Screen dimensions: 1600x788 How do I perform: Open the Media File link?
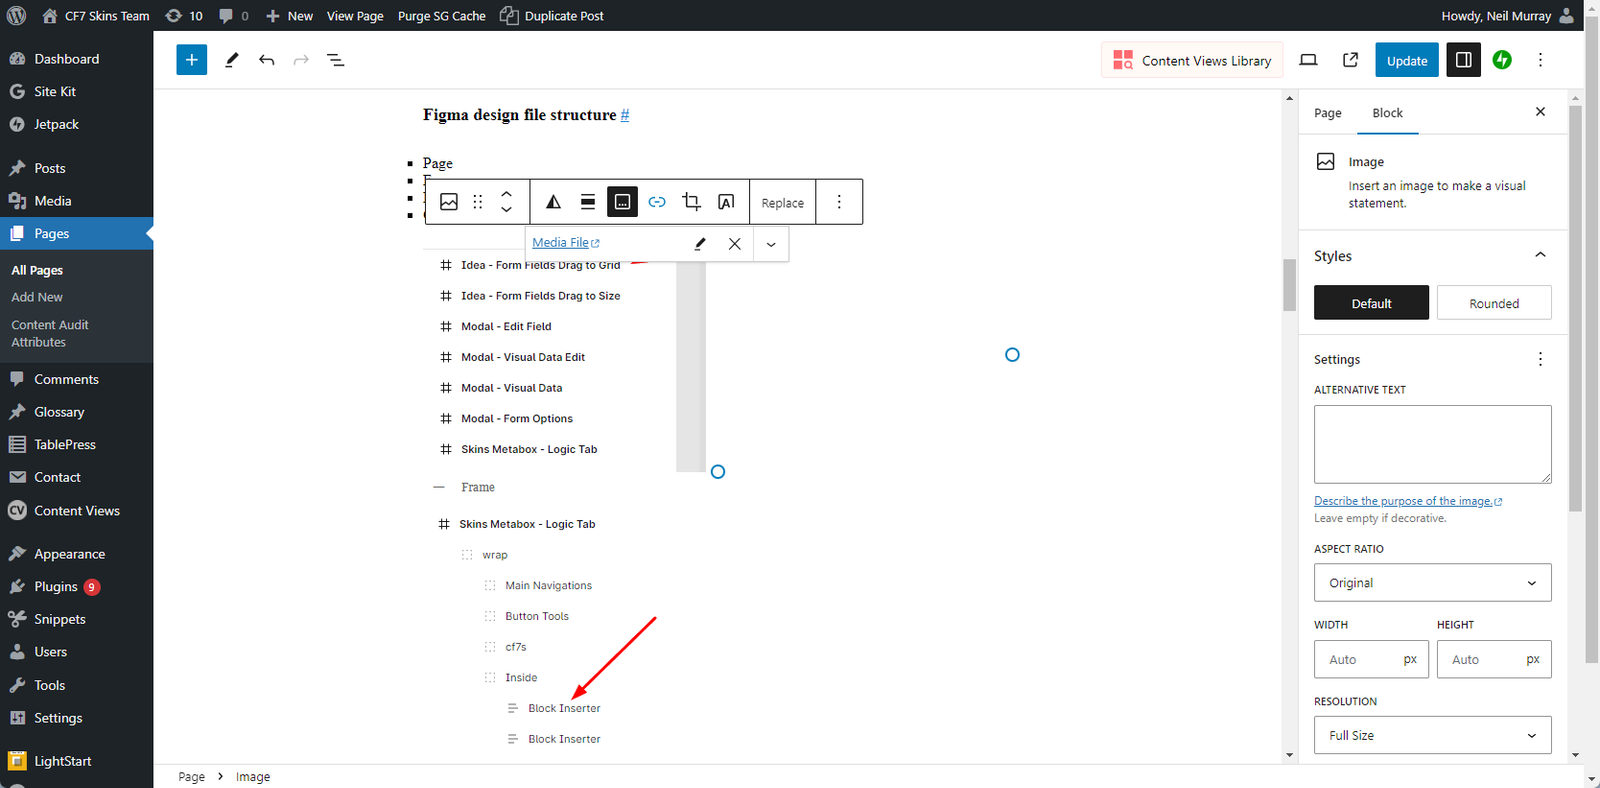tap(561, 243)
